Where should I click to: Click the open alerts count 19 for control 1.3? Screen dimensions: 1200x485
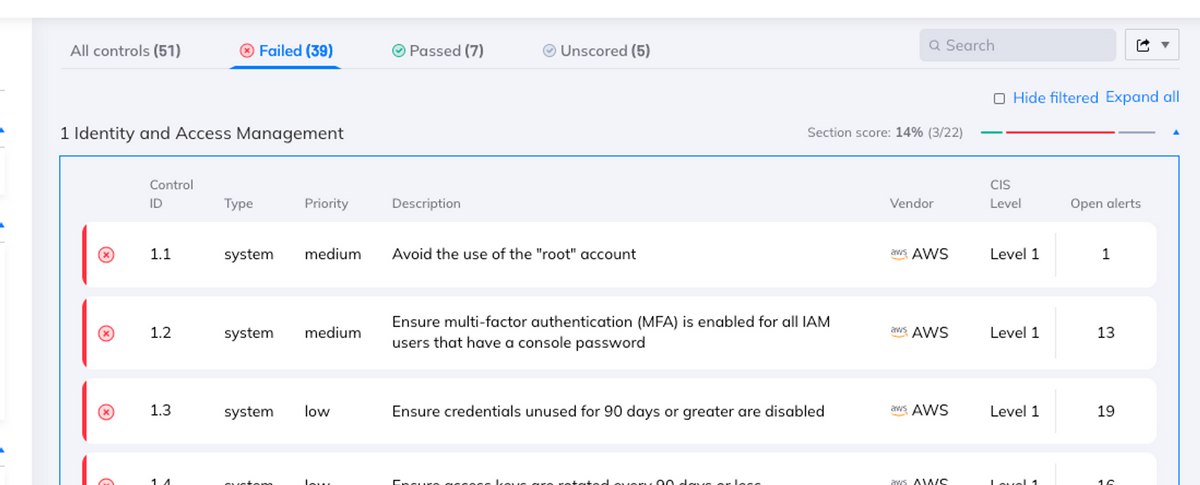1105,411
